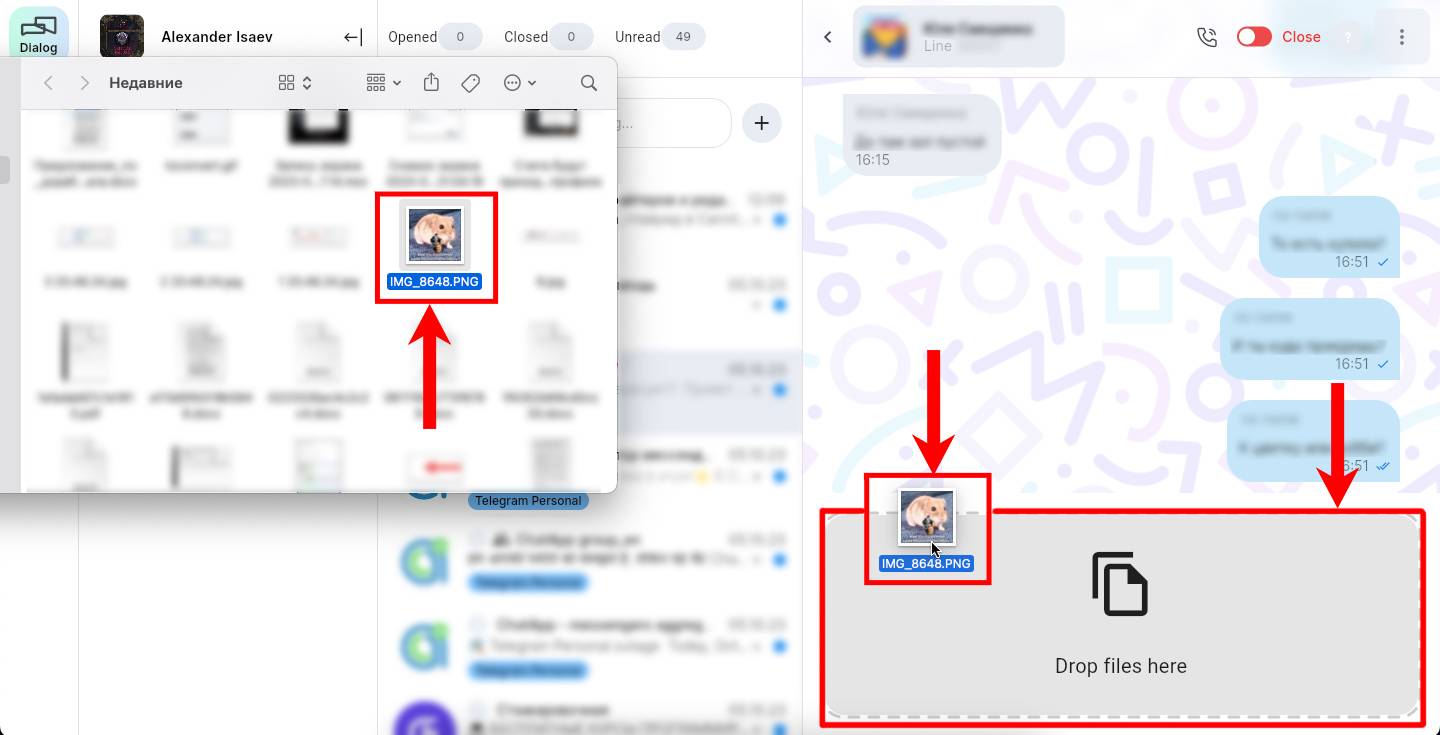Click the Alexander Isaev profile avatar
The image size is (1440, 735).
121,37
